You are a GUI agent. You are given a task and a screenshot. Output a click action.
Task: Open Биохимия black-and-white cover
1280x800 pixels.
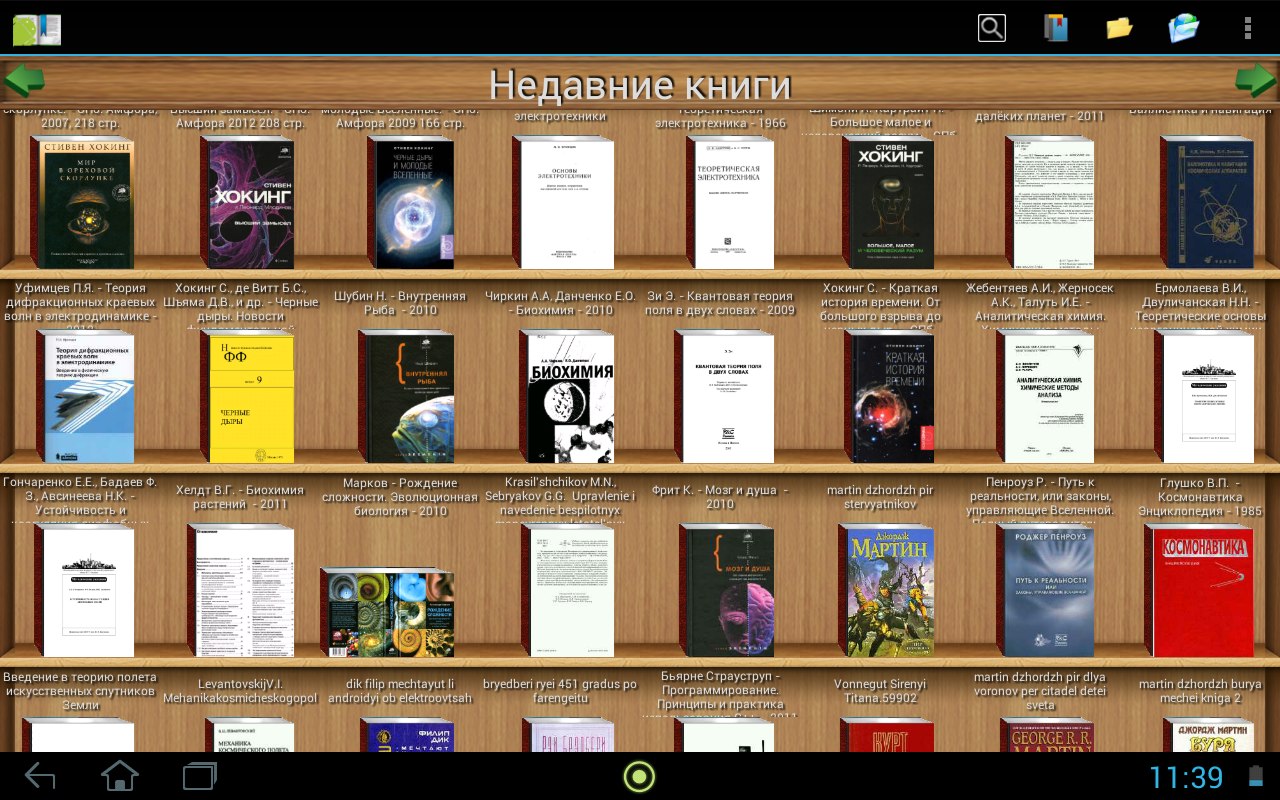click(567, 397)
